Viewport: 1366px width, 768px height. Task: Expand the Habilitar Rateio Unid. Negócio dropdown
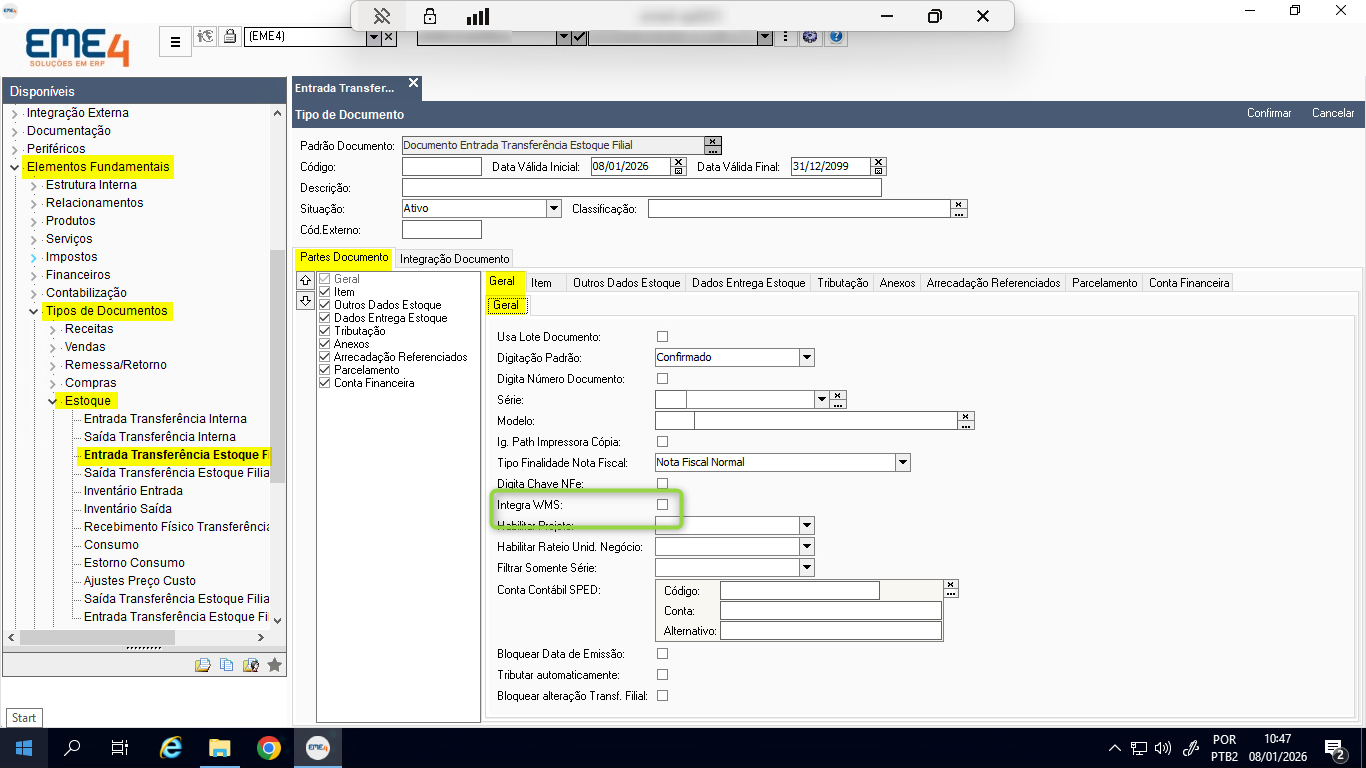click(x=807, y=546)
